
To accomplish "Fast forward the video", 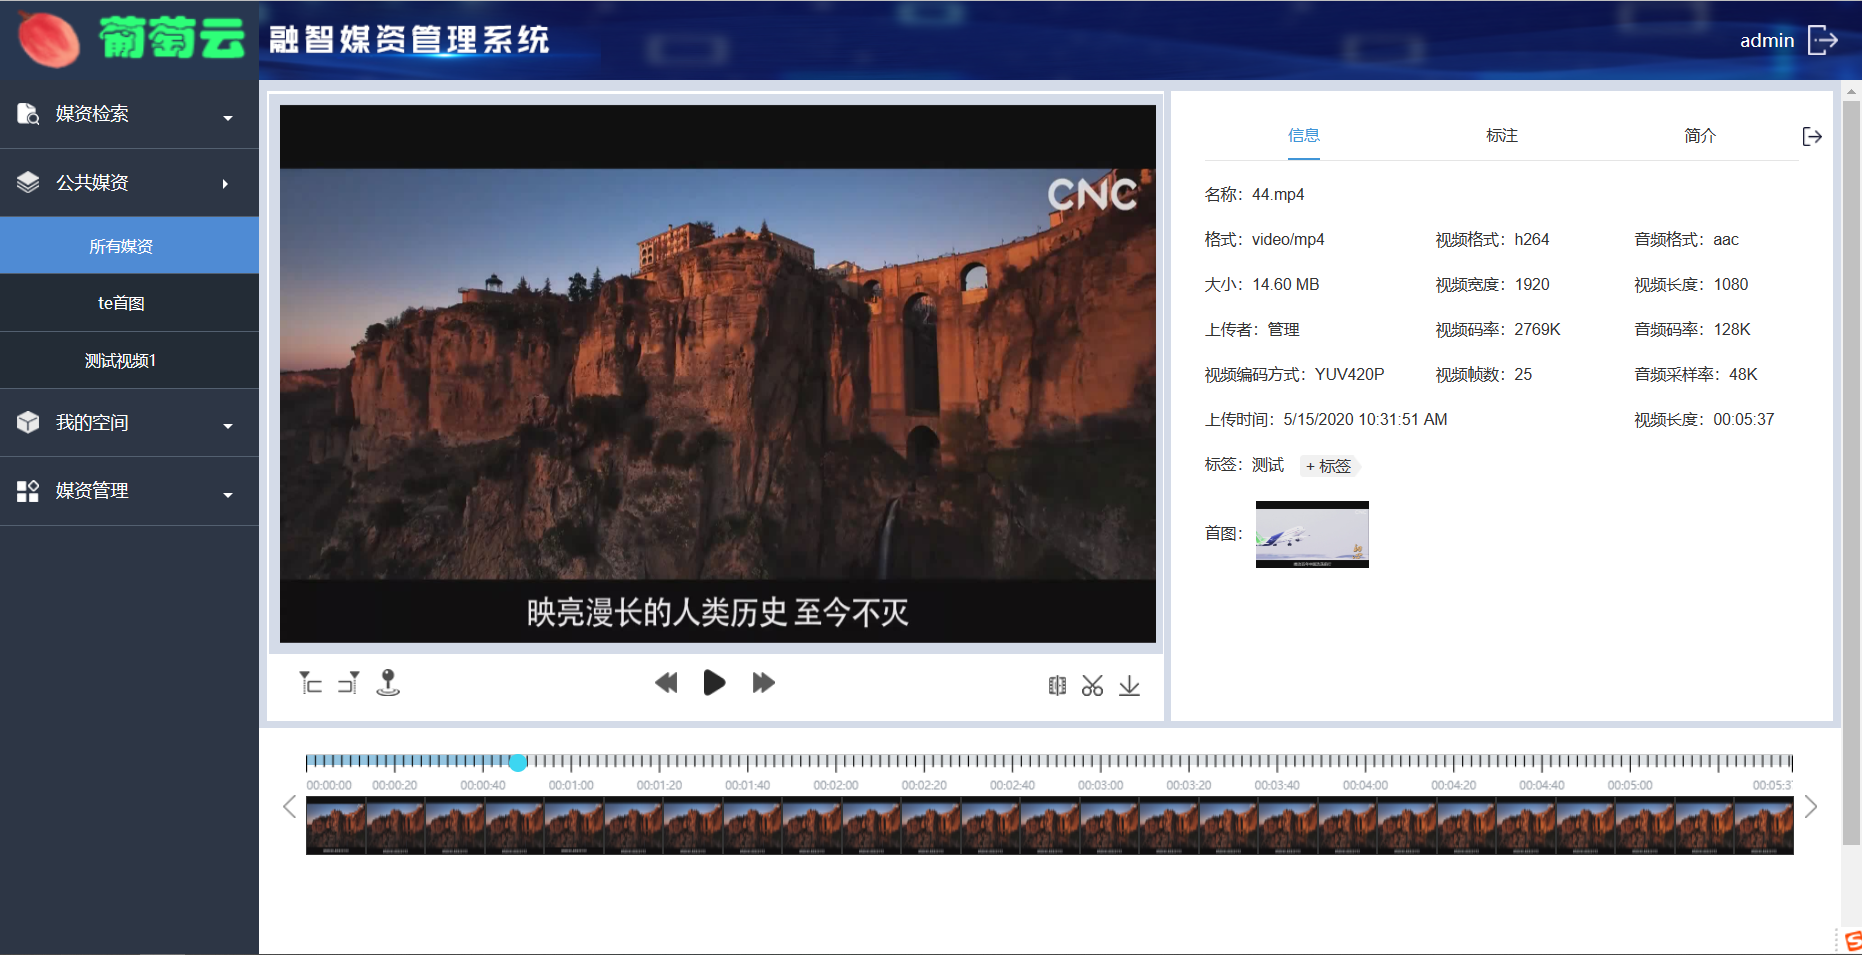I will pos(763,683).
